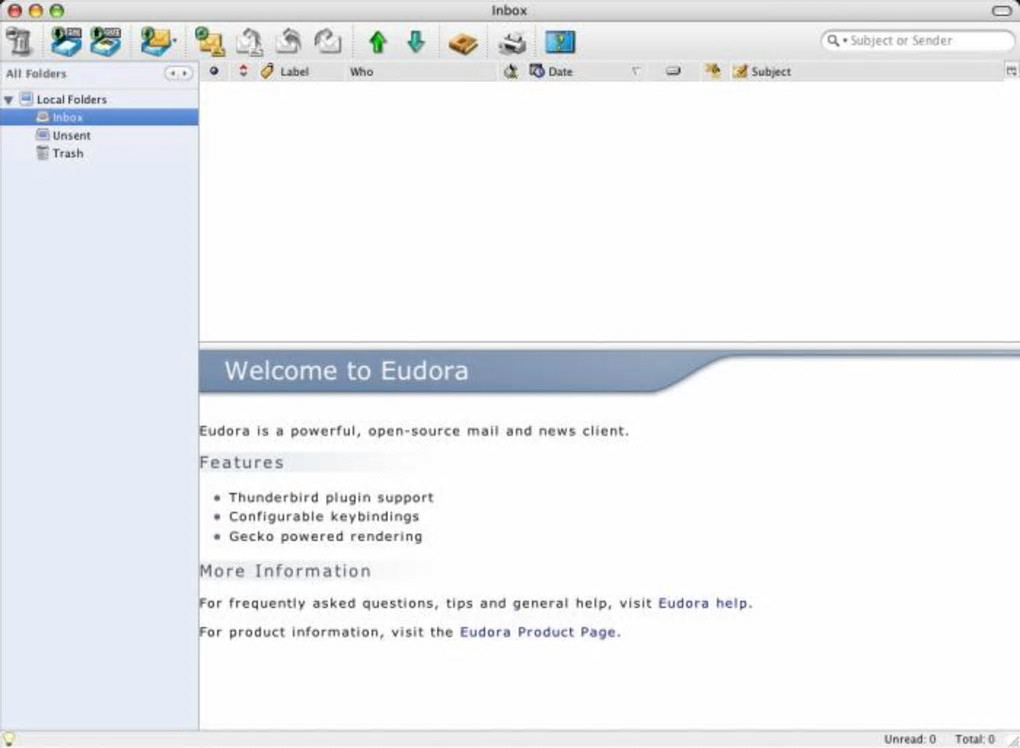The height and width of the screenshot is (748, 1020).
Task: Click the Thunderbird plugin support bullet
Action: click(x=330, y=498)
